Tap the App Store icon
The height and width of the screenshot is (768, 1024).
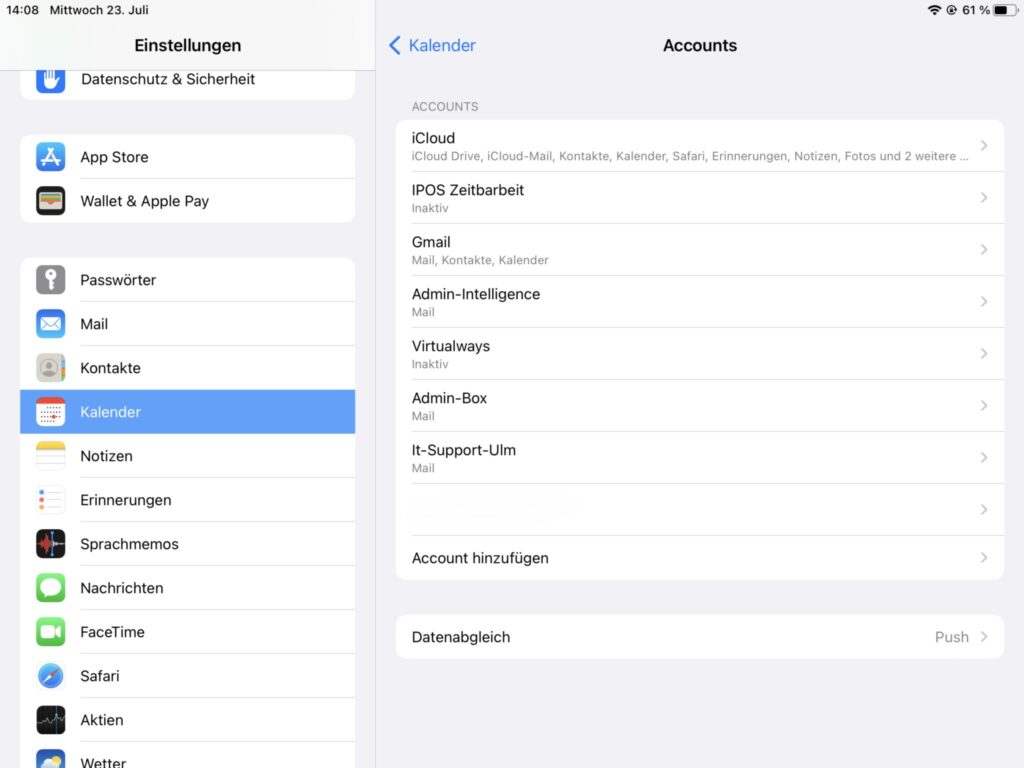click(x=50, y=157)
